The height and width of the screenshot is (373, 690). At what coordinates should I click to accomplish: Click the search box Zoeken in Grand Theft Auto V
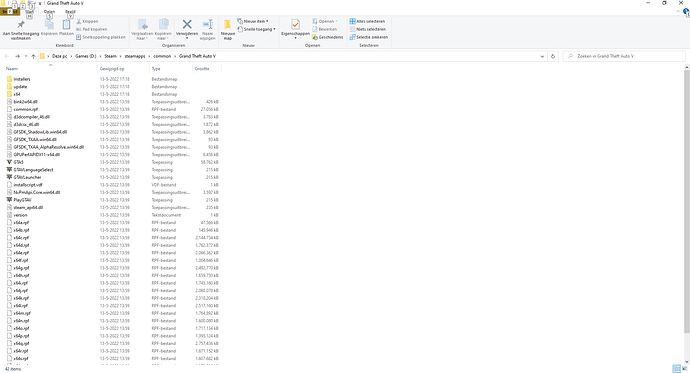[624, 56]
